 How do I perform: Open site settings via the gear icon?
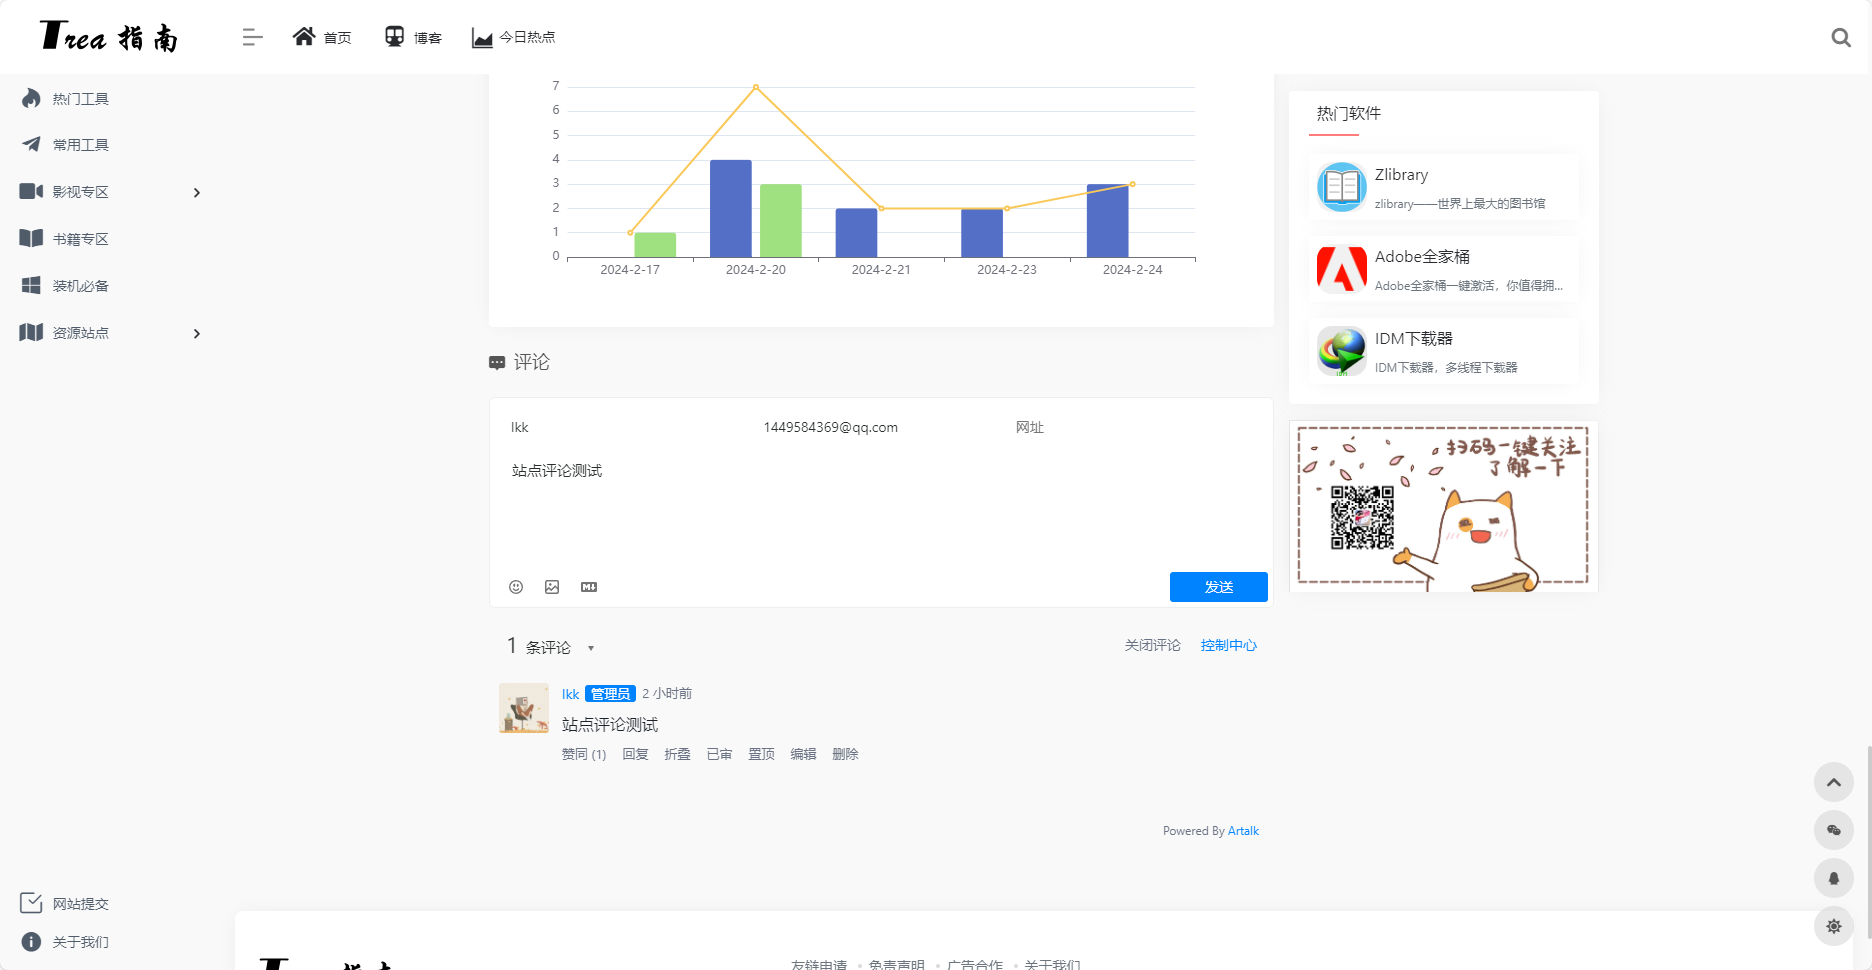(1834, 926)
